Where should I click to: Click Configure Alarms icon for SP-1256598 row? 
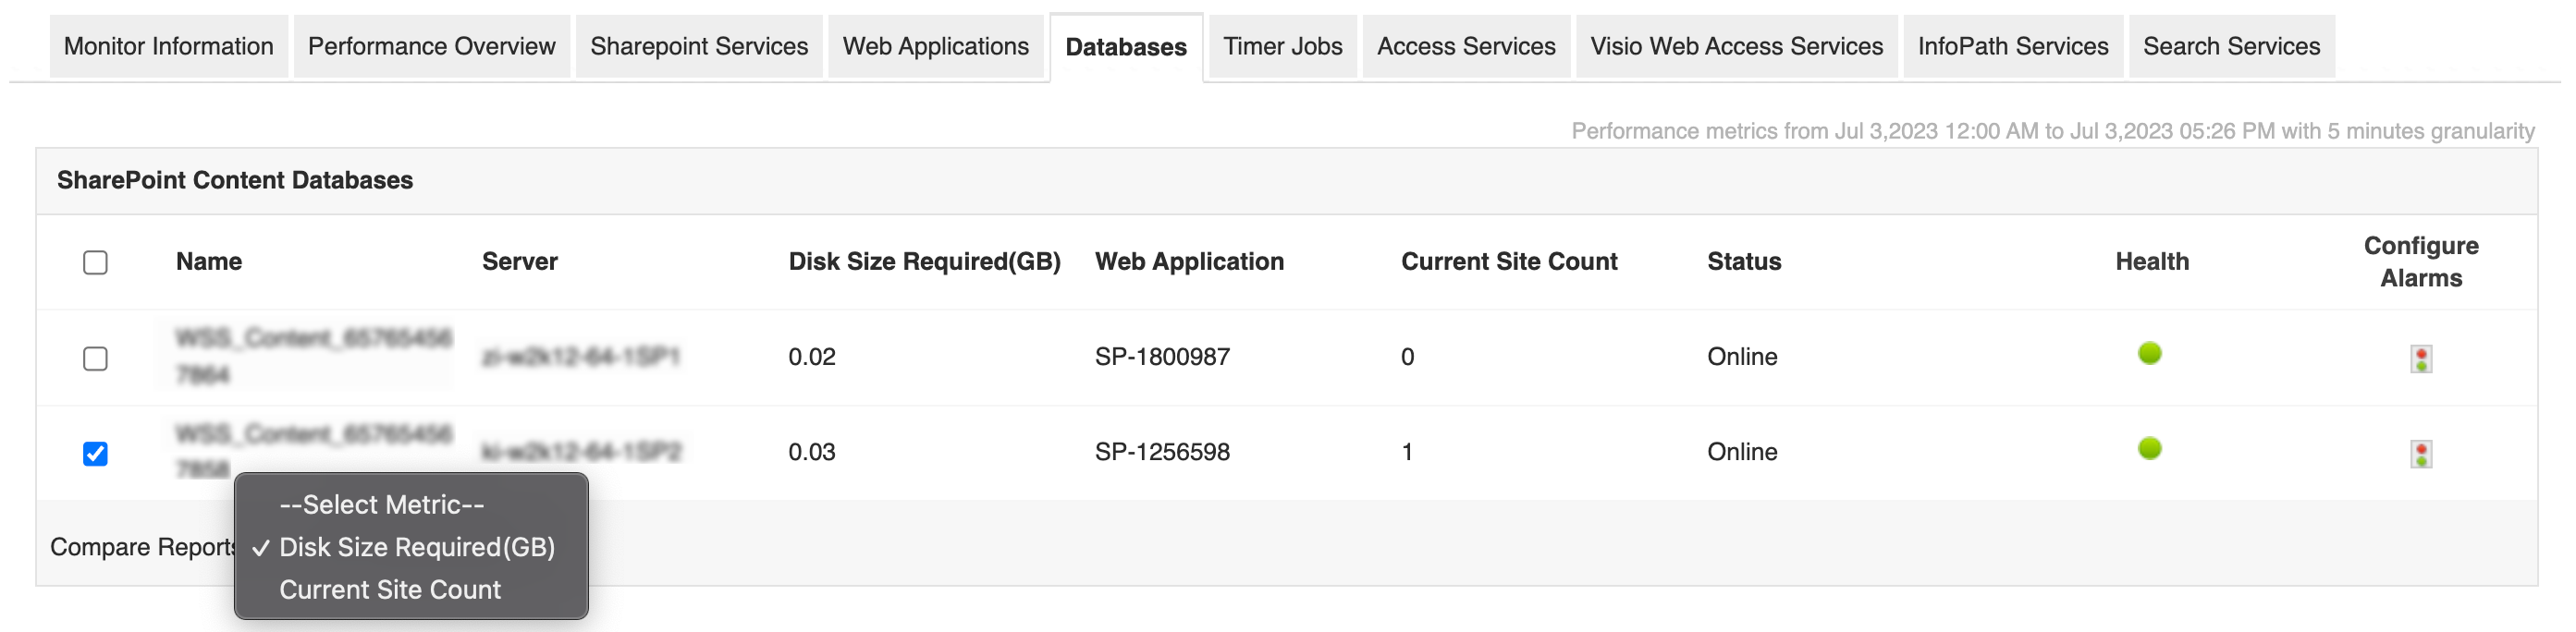click(x=2420, y=454)
